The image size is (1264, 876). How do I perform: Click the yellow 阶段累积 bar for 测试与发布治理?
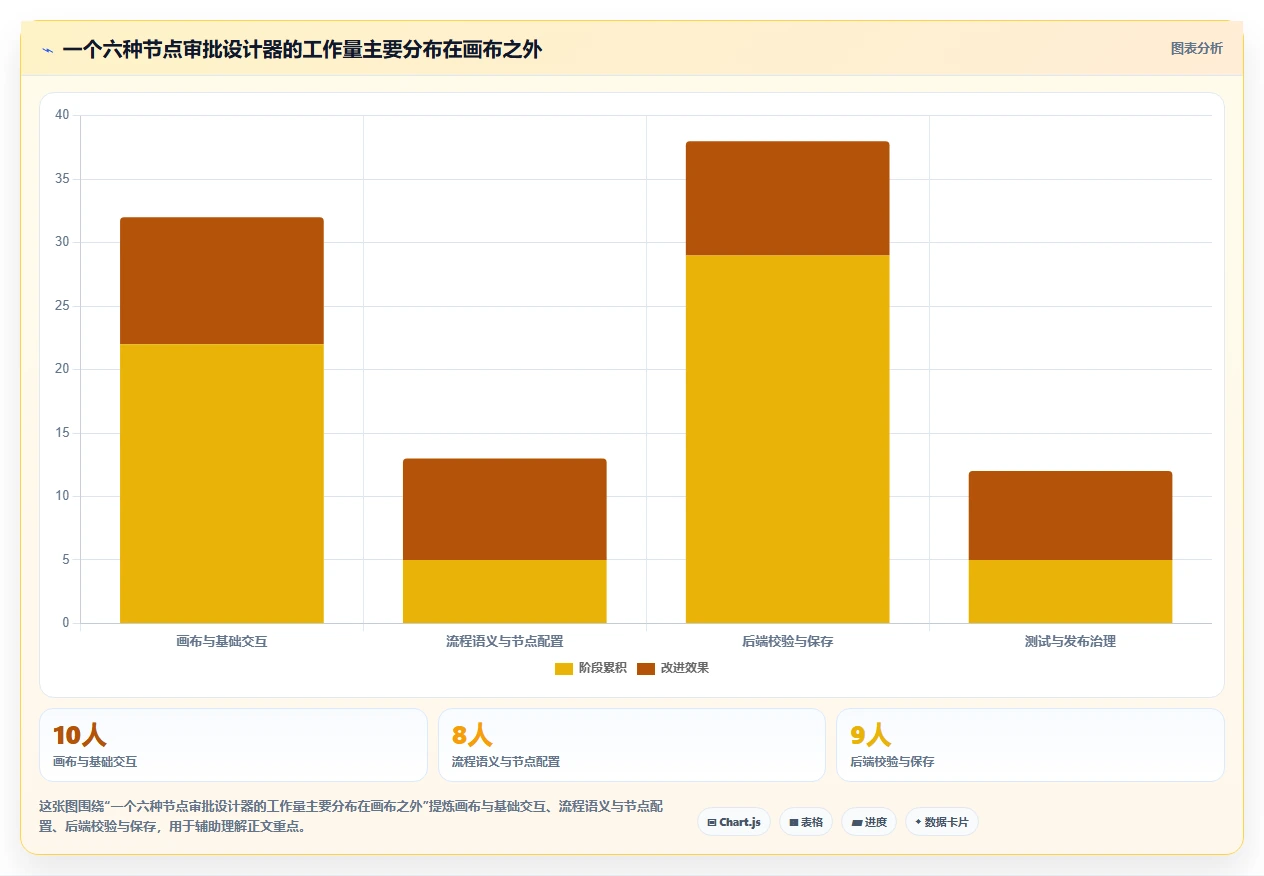(1071, 591)
